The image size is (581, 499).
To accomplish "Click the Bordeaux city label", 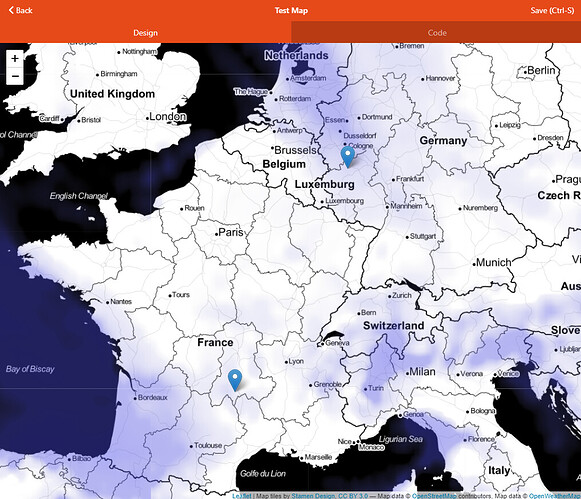I will click(153, 397).
